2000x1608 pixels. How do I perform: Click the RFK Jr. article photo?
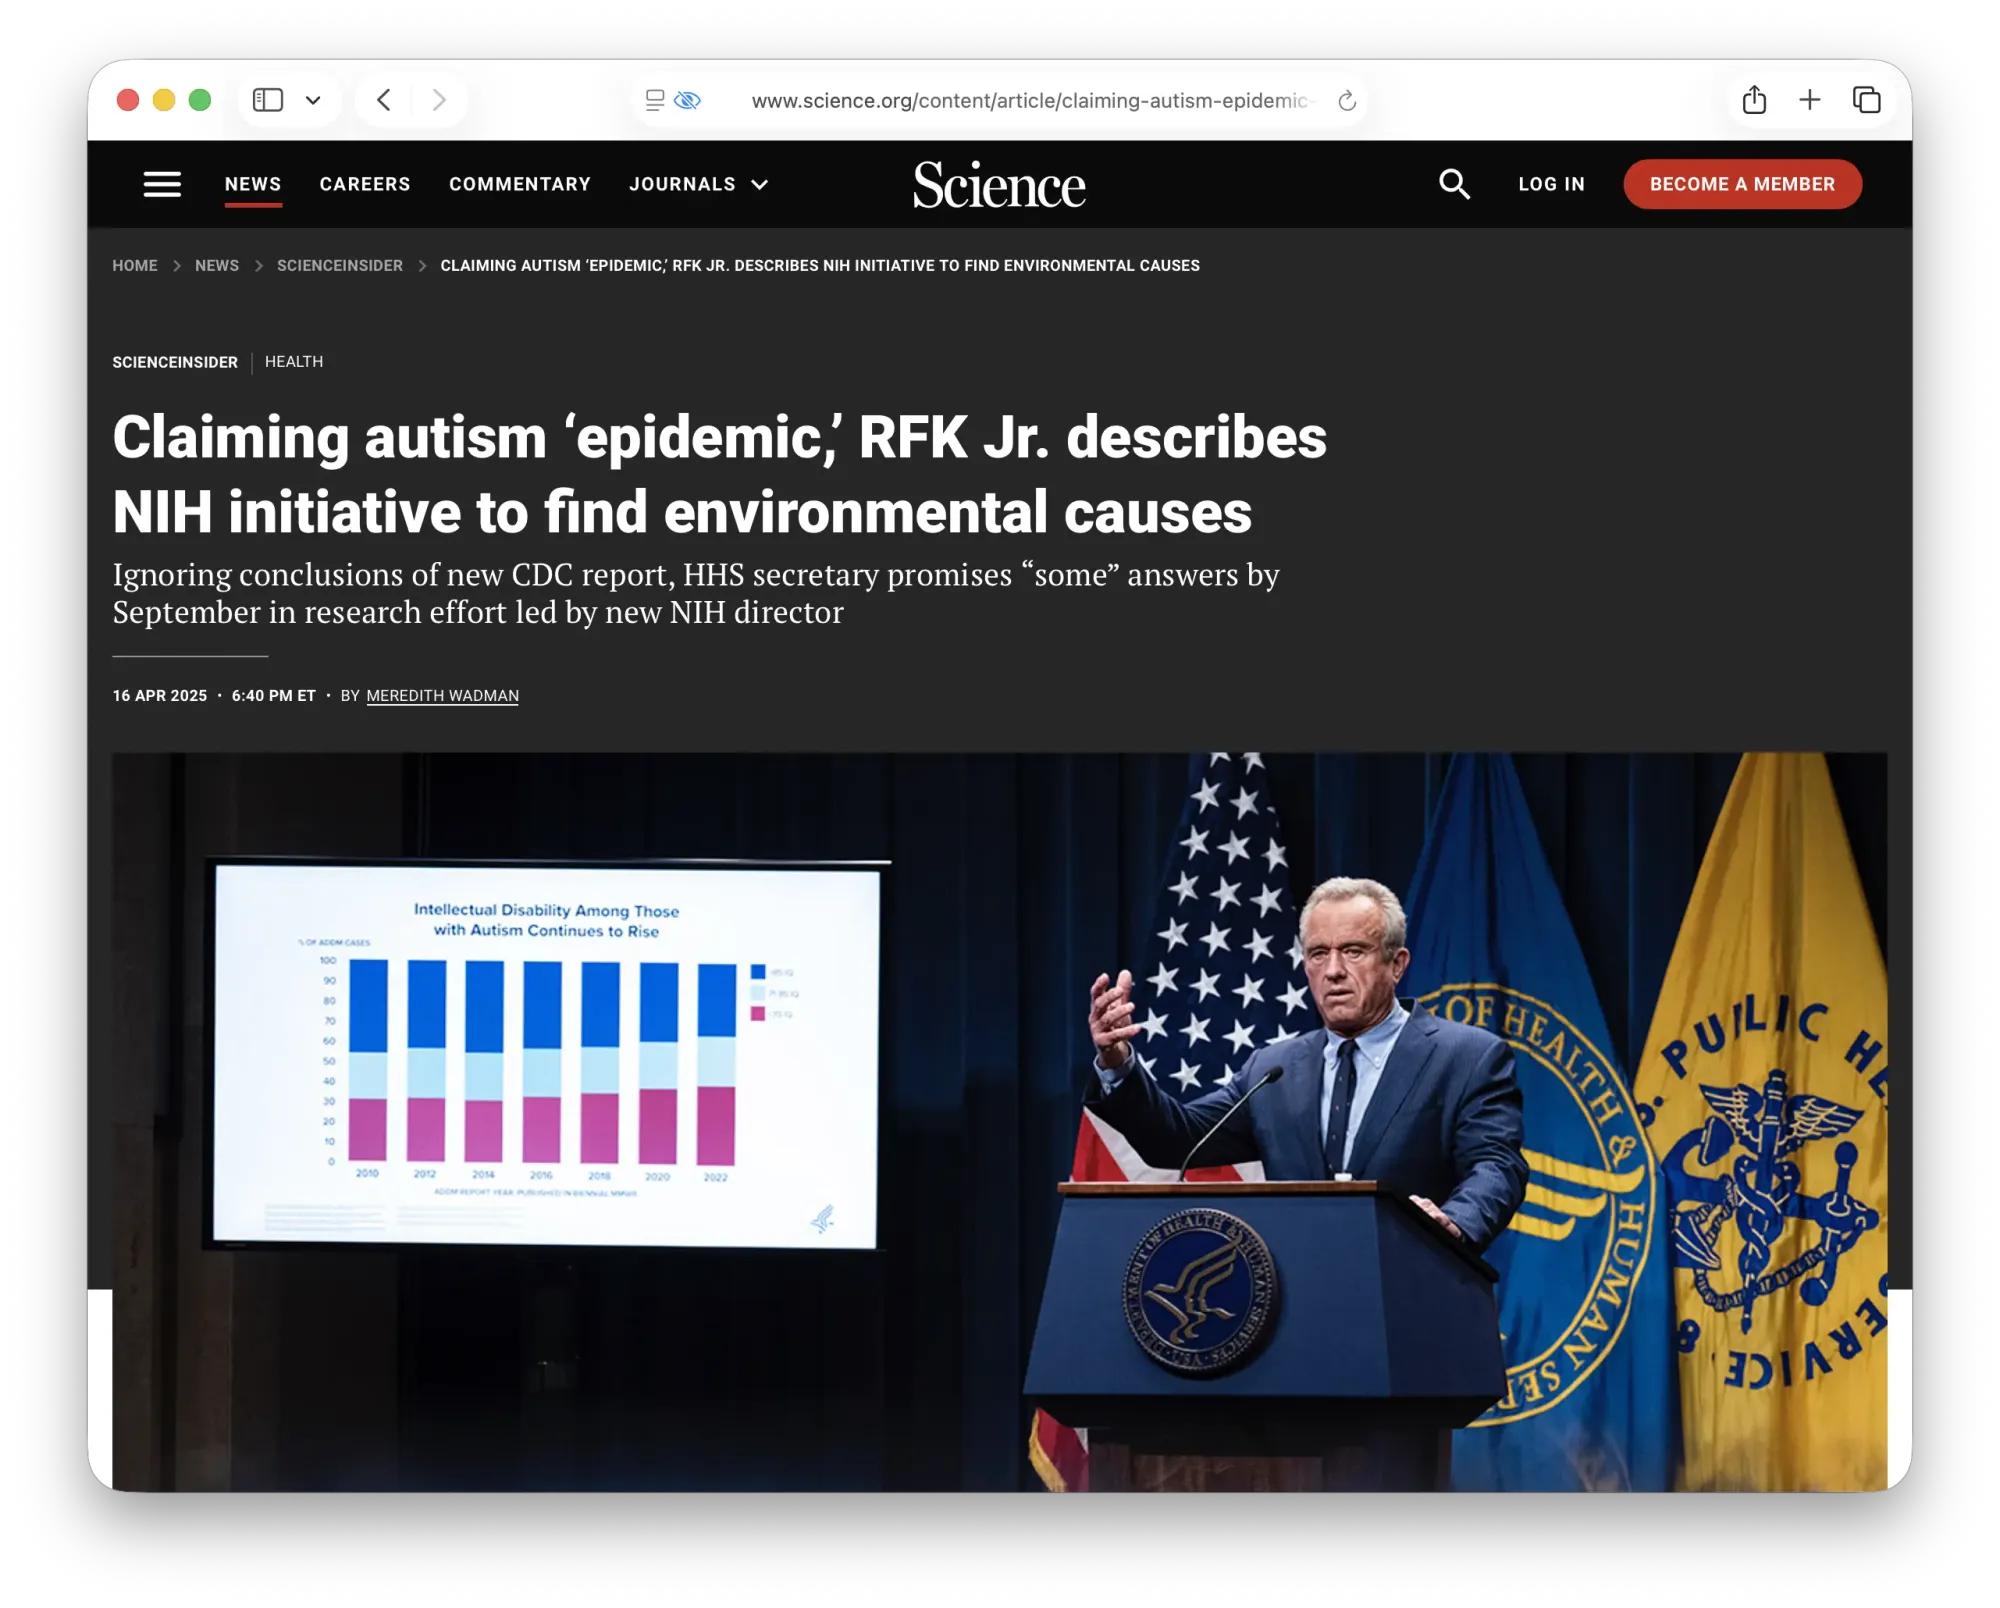(1000, 1120)
